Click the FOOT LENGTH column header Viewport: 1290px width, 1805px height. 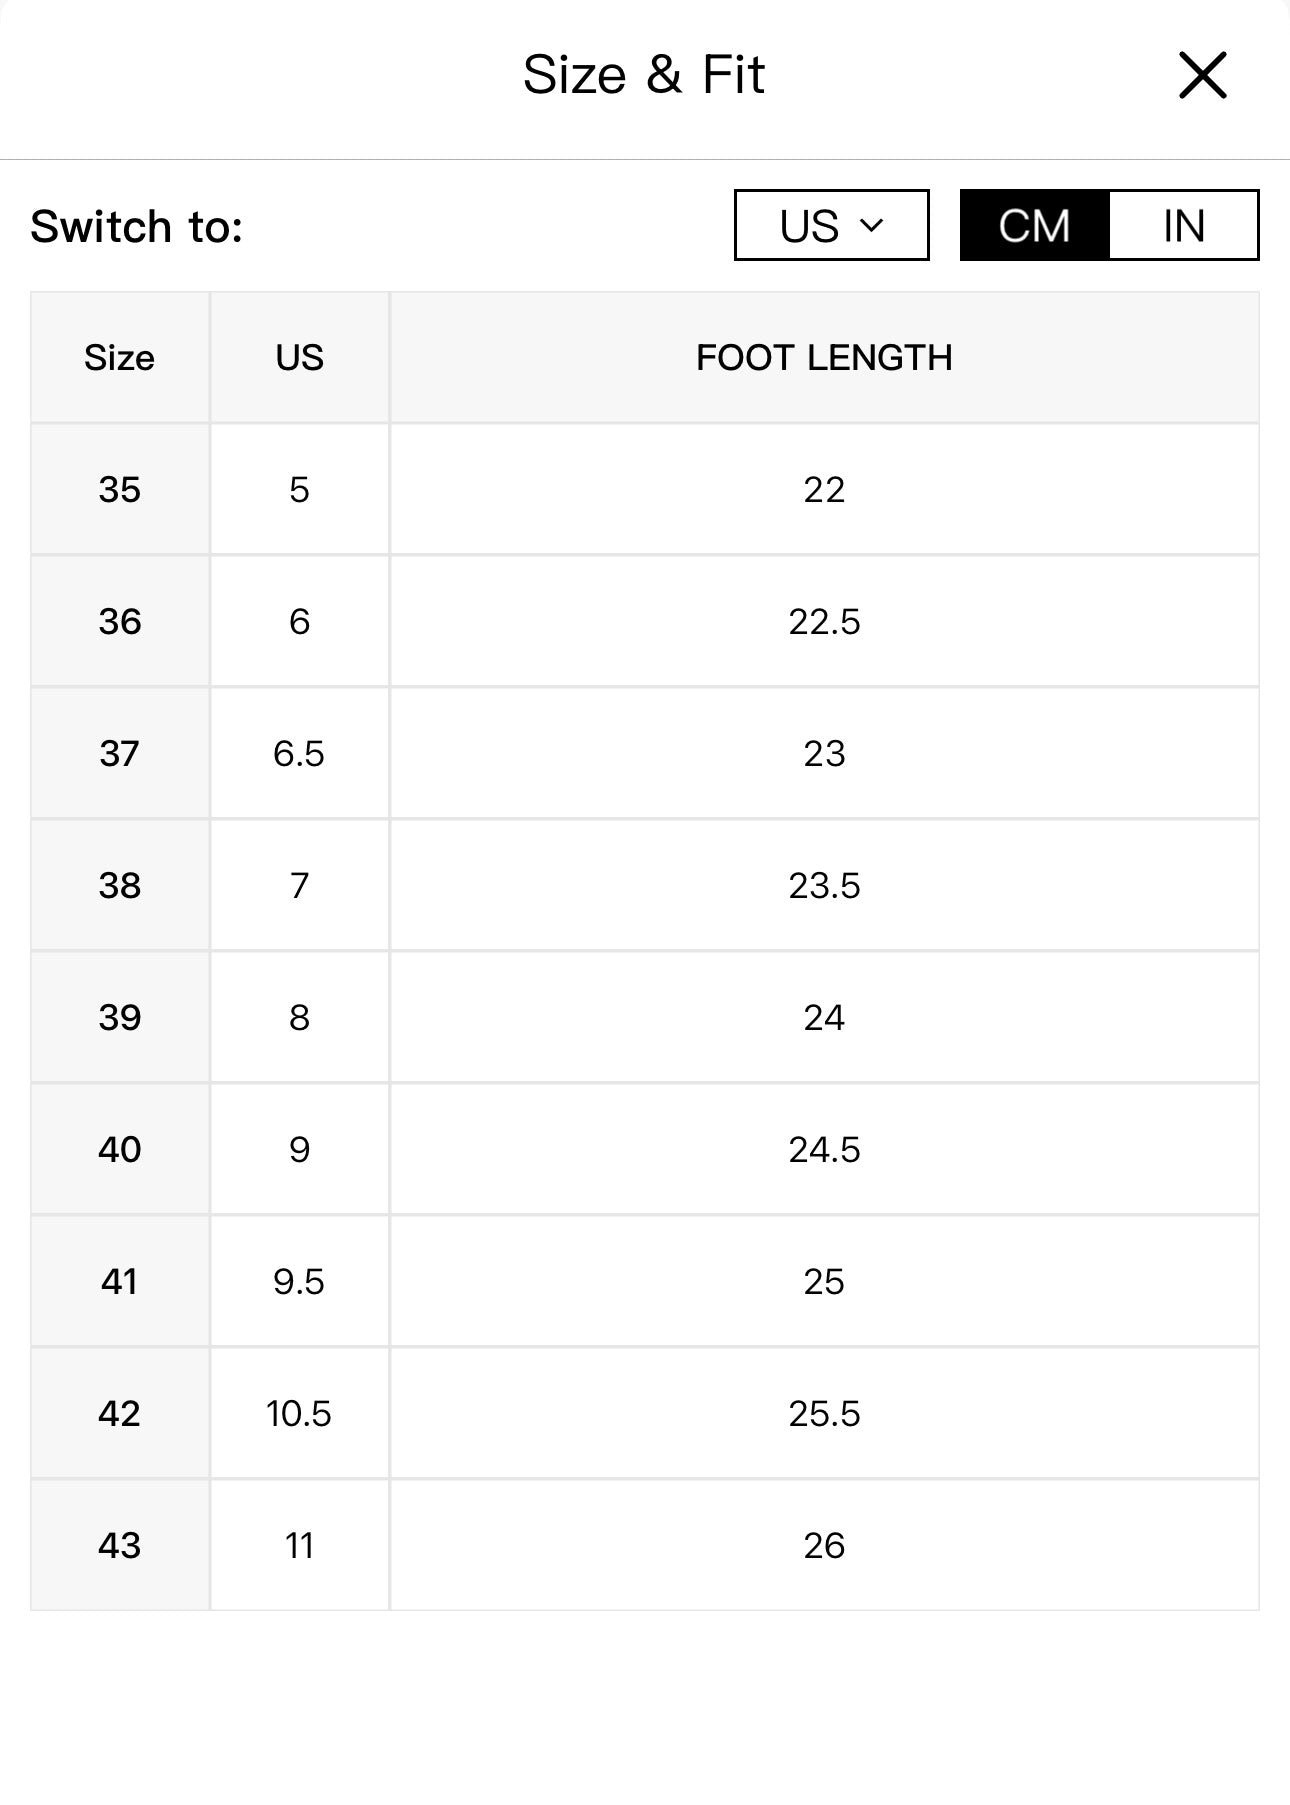(x=824, y=357)
